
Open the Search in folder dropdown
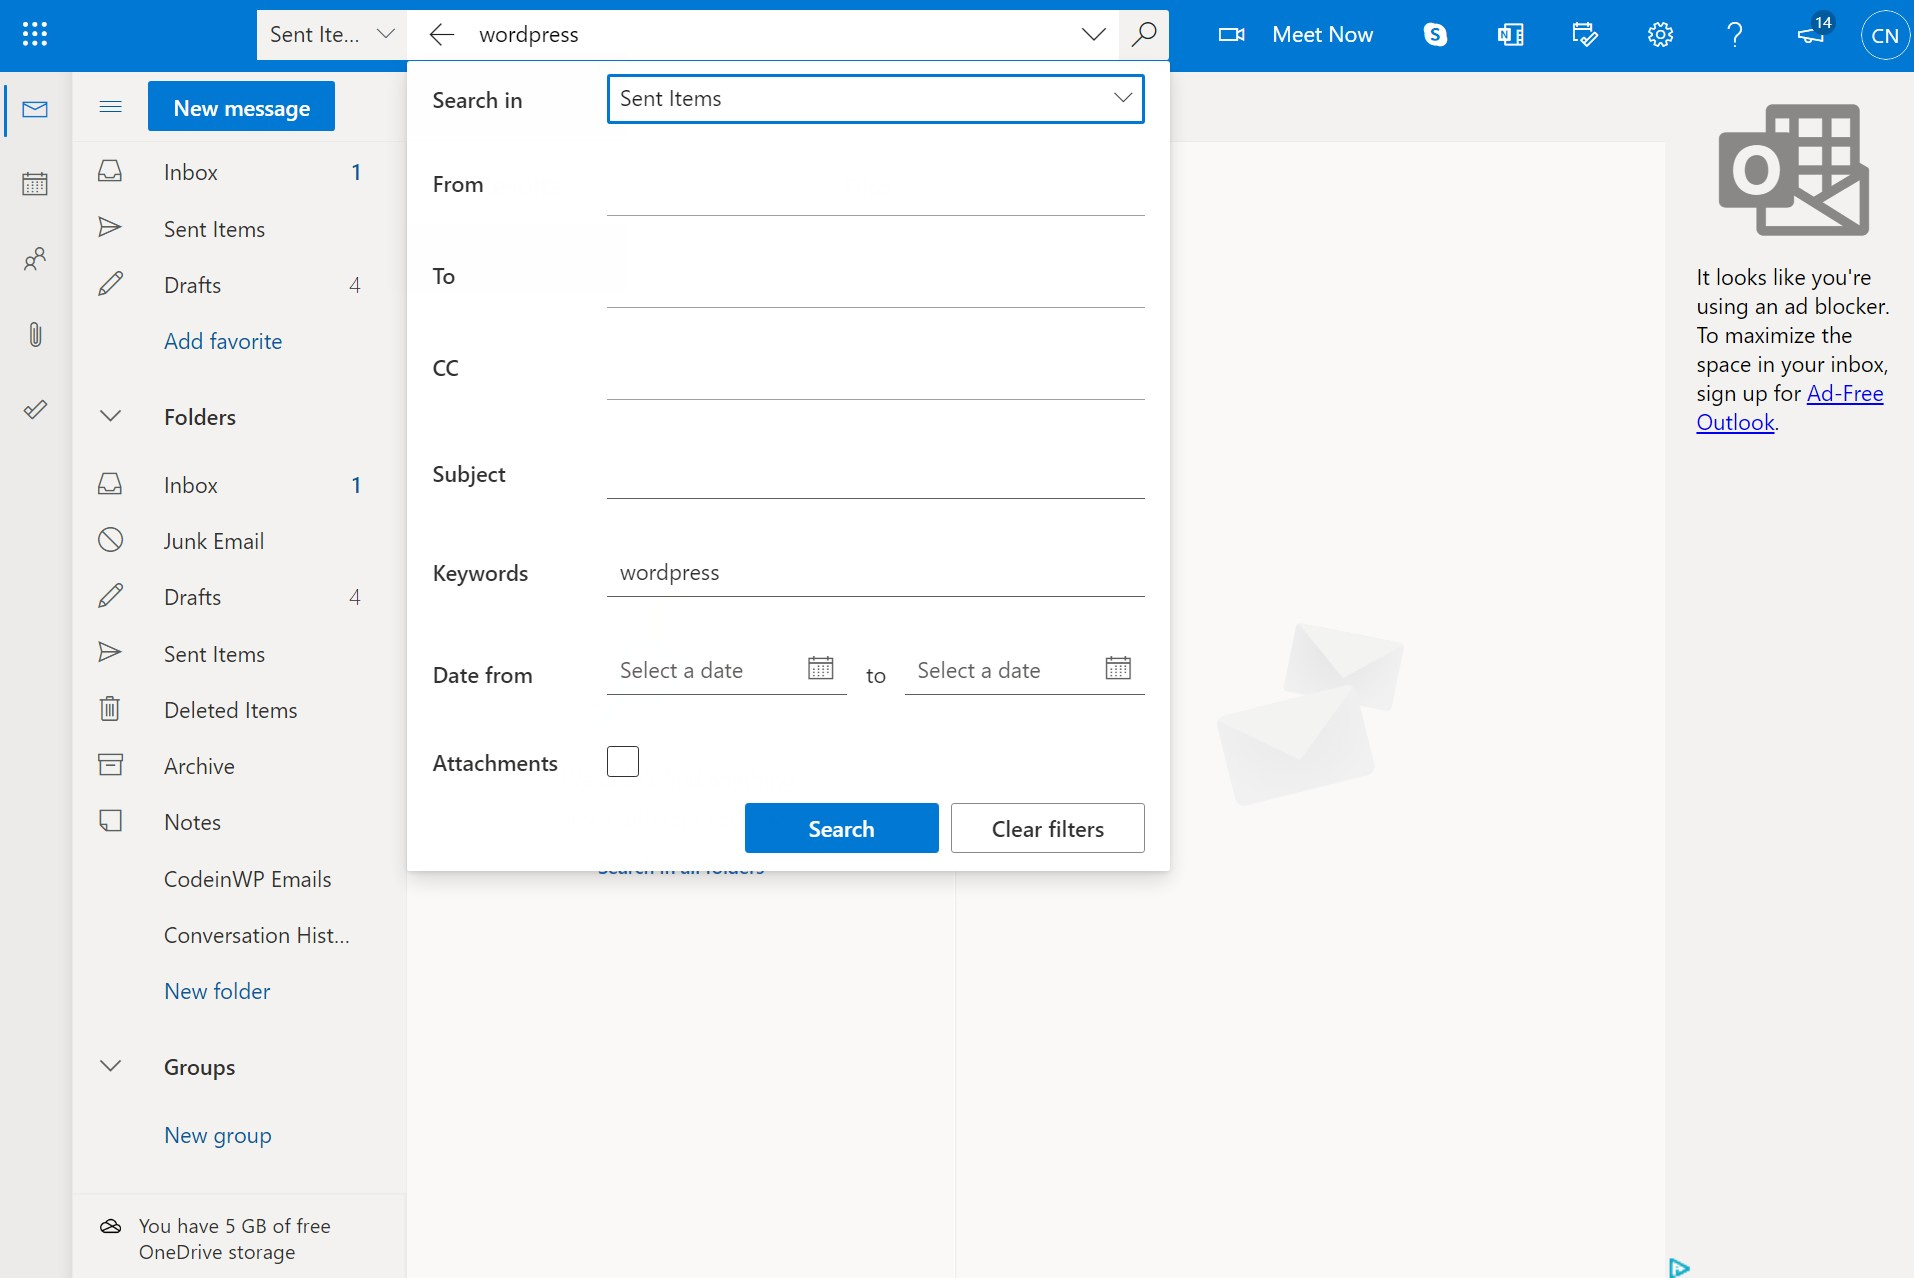click(874, 98)
